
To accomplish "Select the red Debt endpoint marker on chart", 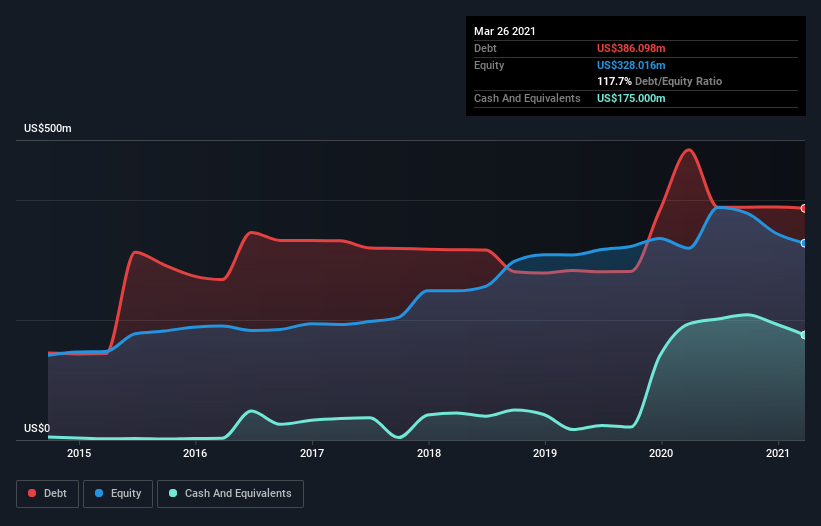I will click(x=804, y=208).
